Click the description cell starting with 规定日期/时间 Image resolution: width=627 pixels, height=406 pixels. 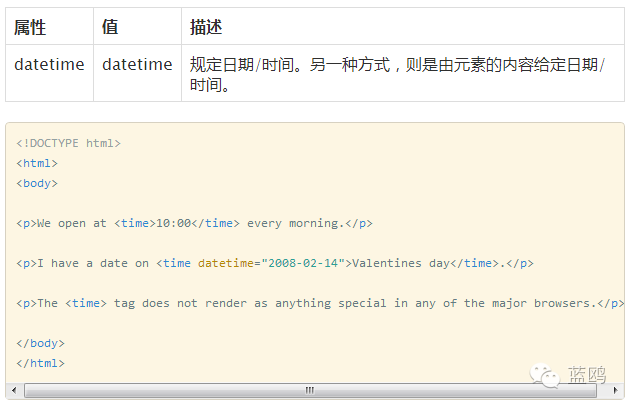click(x=403, y=73)
